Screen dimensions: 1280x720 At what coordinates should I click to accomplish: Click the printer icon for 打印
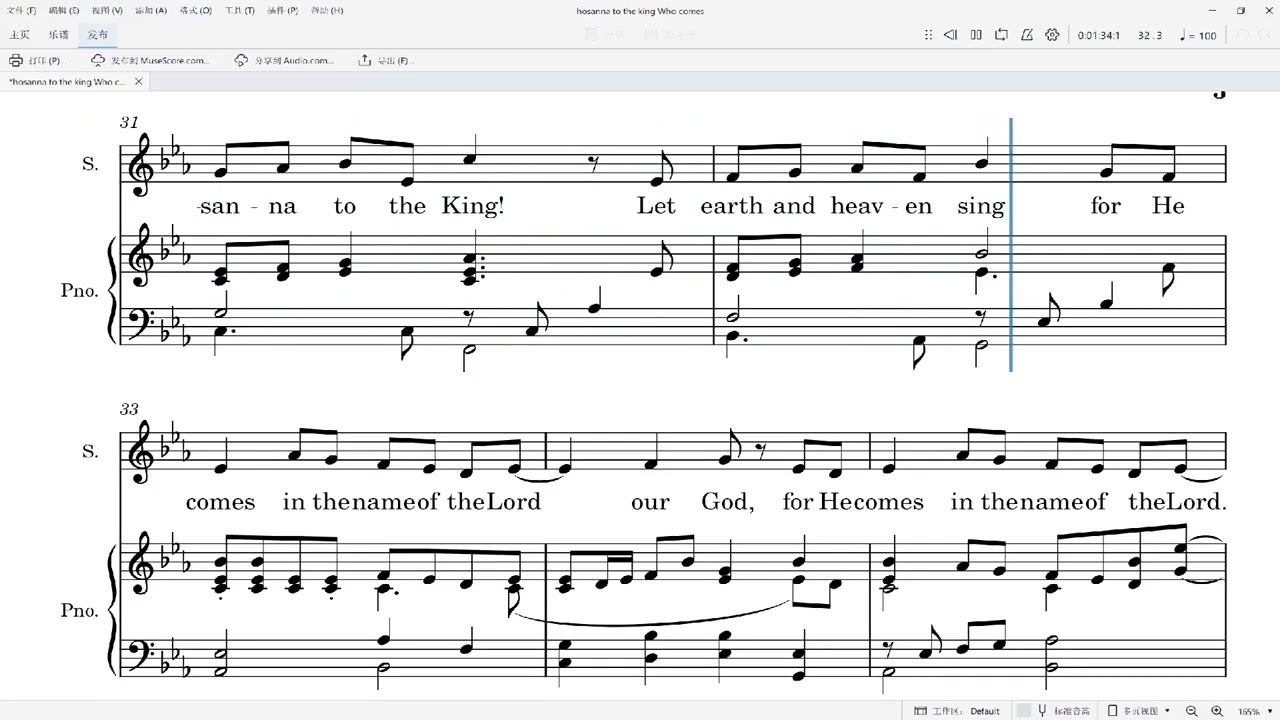point(16,60)
